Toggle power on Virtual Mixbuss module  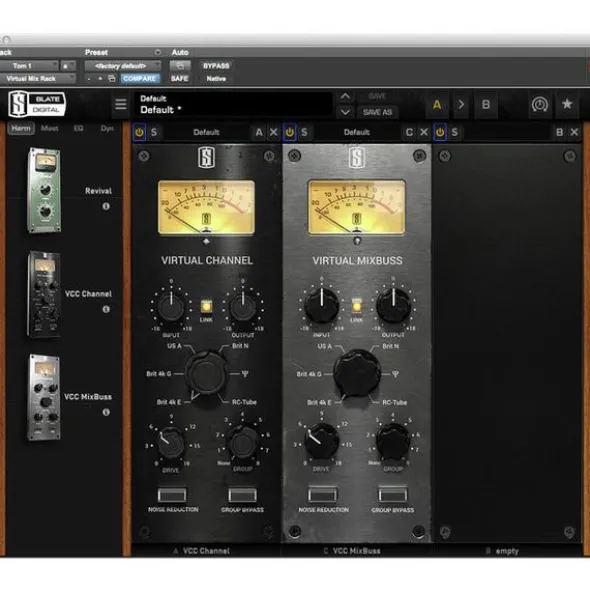click(290, 132)
